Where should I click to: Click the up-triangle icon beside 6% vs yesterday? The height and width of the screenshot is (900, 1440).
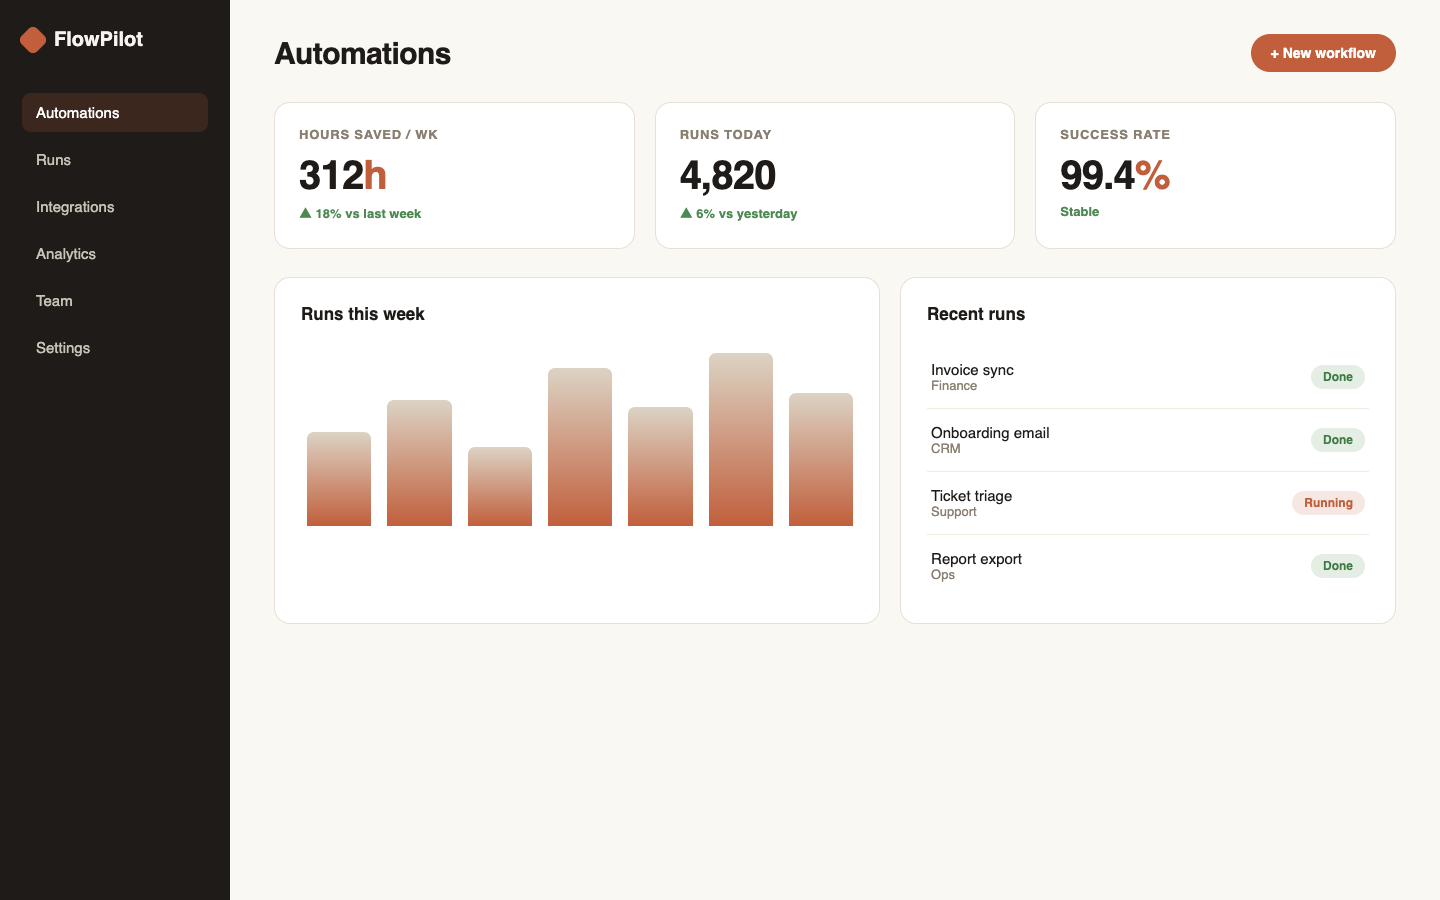(x=686, y=213)
